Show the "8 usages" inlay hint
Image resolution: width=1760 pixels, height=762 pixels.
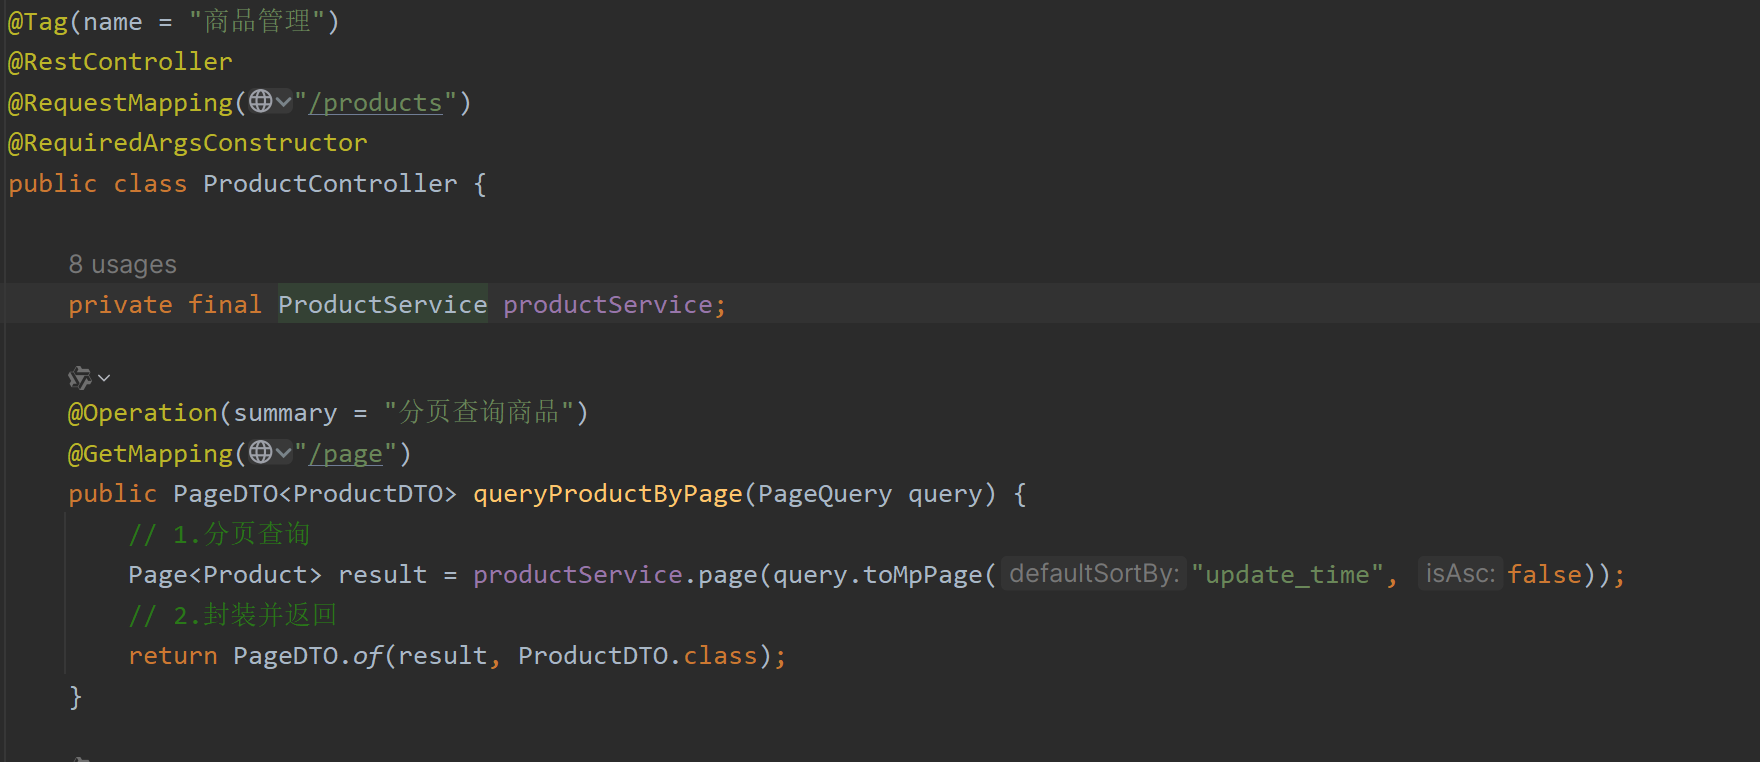pyautogui.click(x=122, y=265)
